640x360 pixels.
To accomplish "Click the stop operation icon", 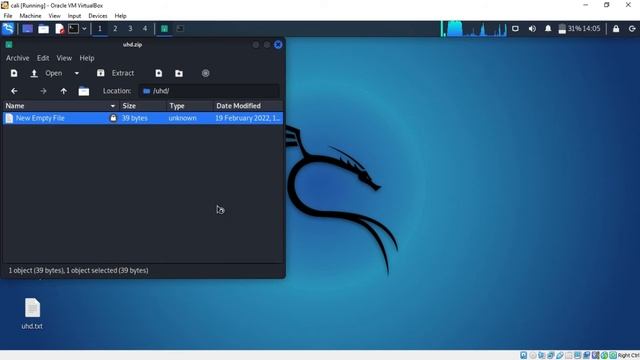I will (205, 73).
